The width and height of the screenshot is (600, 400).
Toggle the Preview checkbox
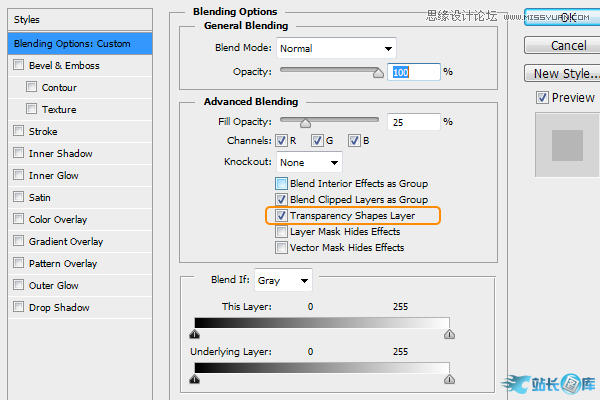click(542, 98)
